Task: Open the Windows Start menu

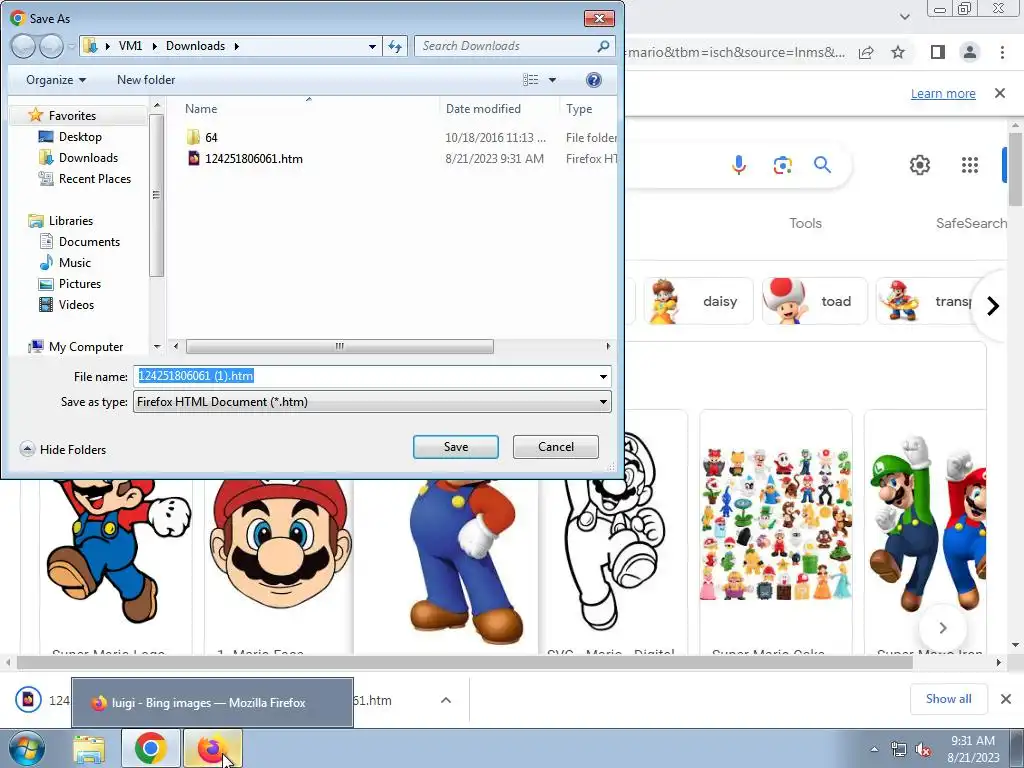Action: (27, 749)
